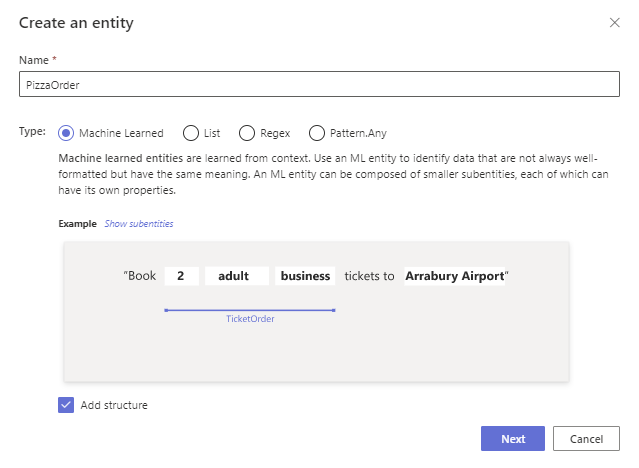The height and width of the screenshot is (468, 639).
Task: Click the "2" token in the example
Action: point(181,276)
